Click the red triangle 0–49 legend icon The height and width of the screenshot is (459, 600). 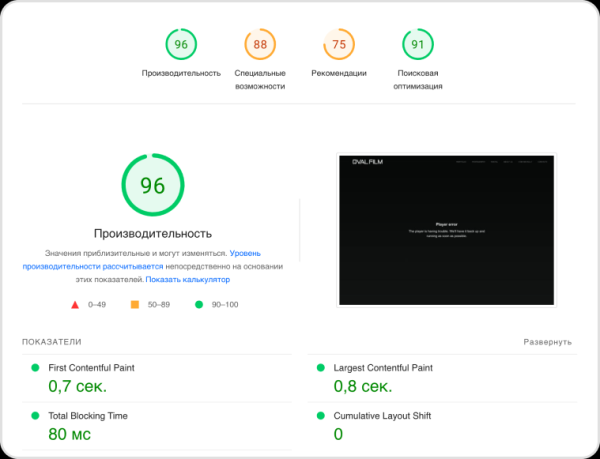point(74,305)
